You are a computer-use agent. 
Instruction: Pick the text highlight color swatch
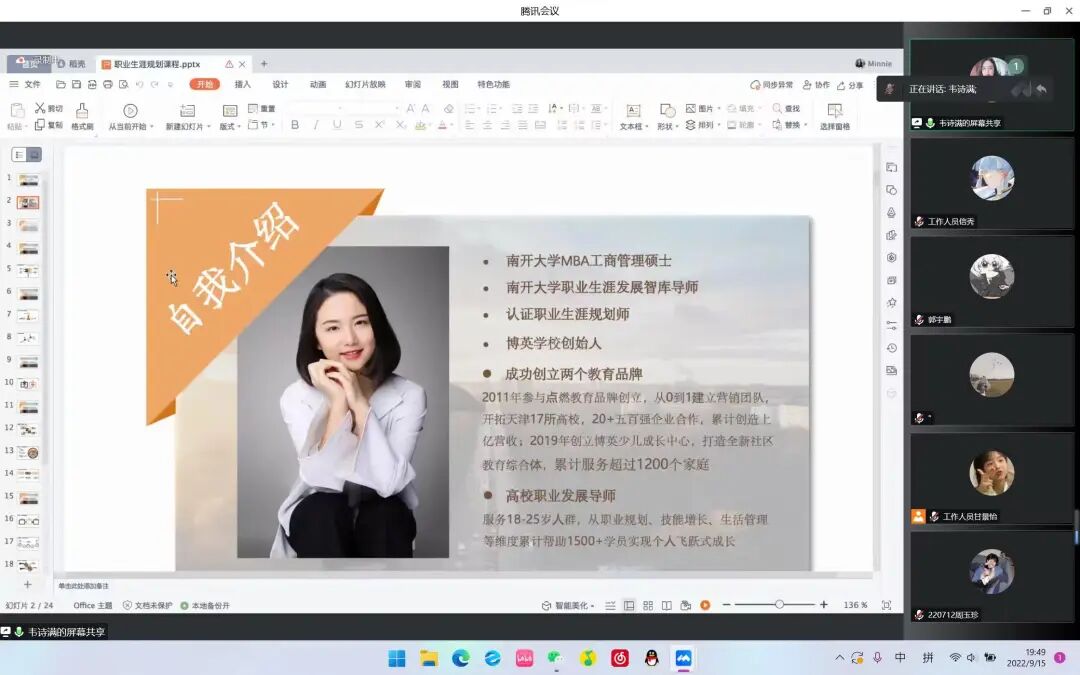pyautogui.click(x=420, y=125)
